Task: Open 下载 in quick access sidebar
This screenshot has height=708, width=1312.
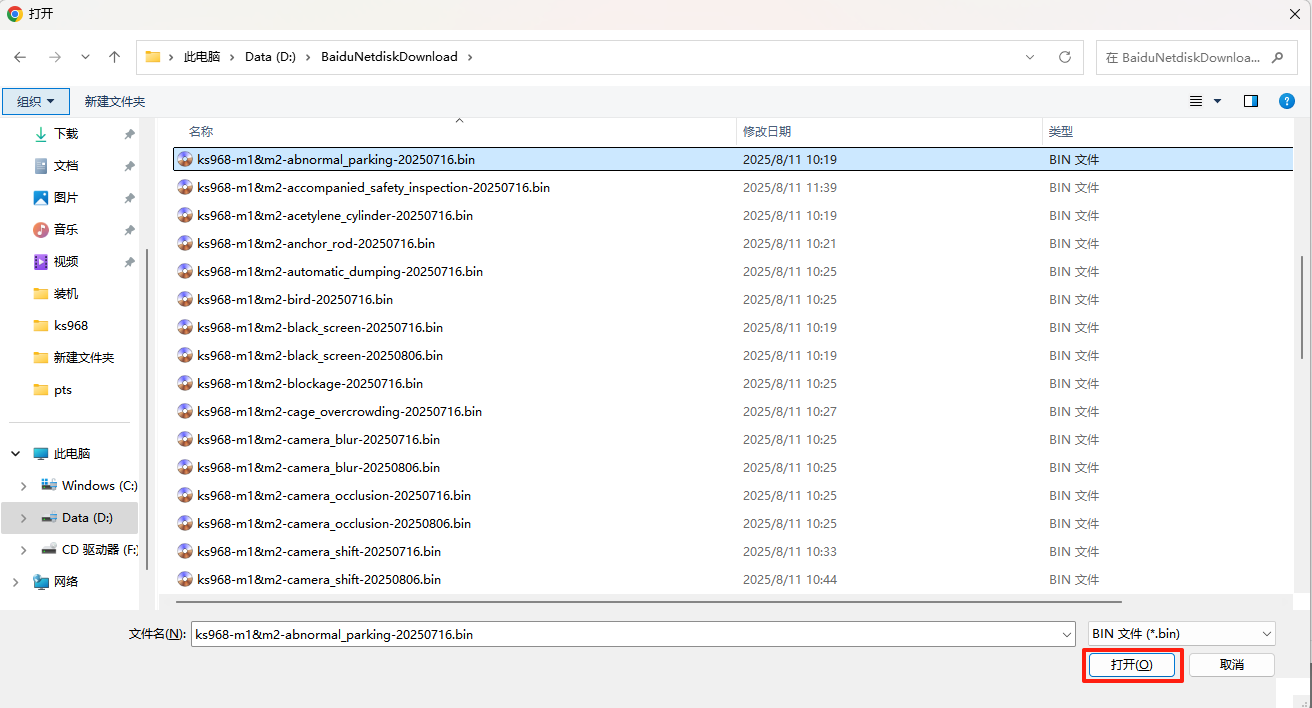Action: coord(66,133)
